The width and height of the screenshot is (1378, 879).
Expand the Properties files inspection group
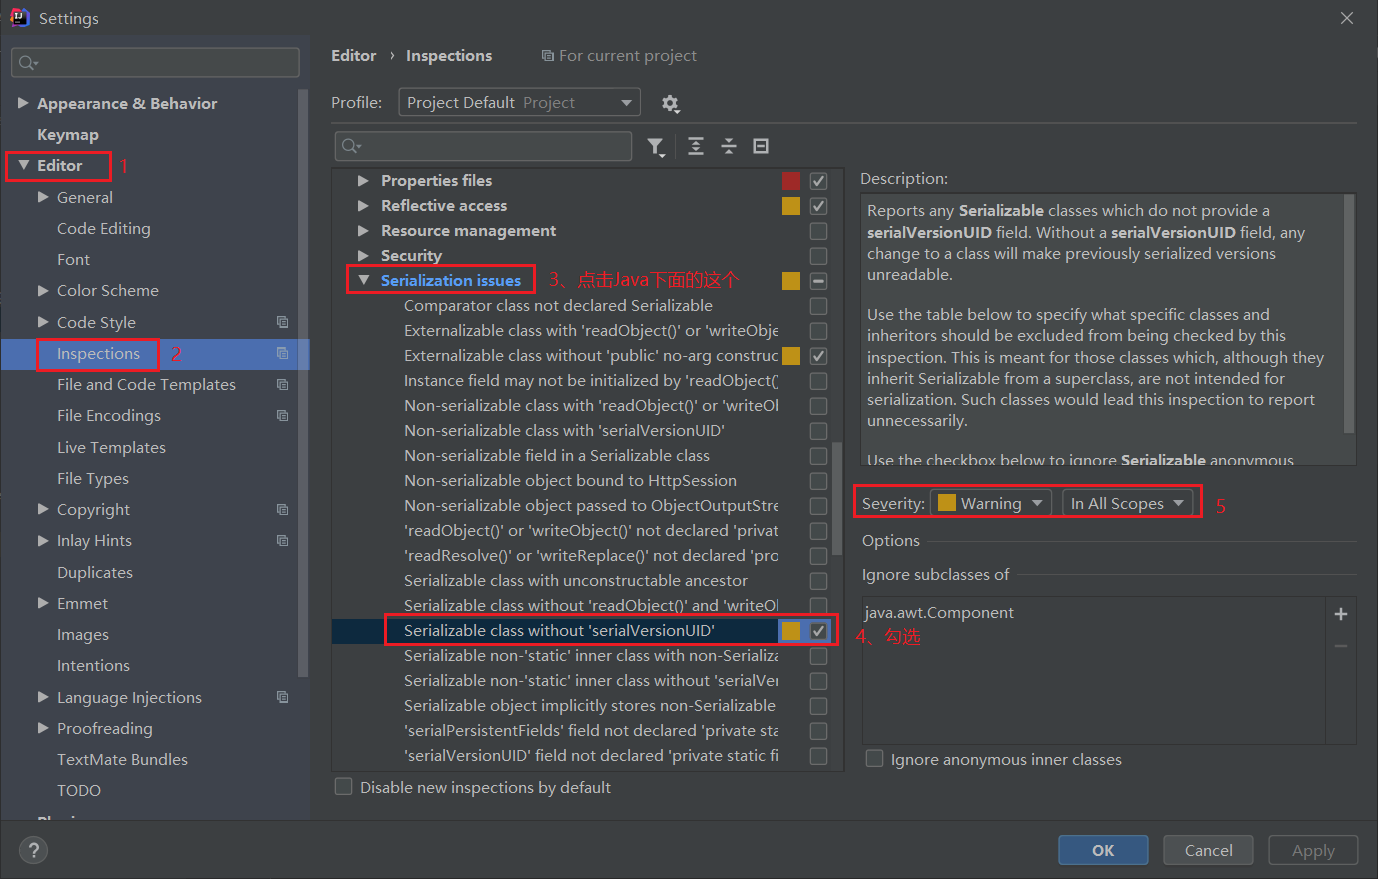pos(363,181)
